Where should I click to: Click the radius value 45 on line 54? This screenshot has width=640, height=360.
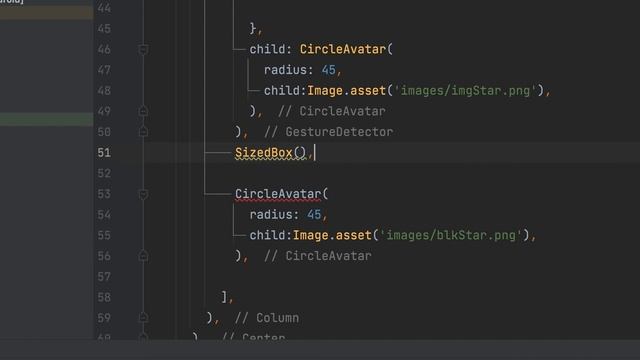click(x=314, y=215)
